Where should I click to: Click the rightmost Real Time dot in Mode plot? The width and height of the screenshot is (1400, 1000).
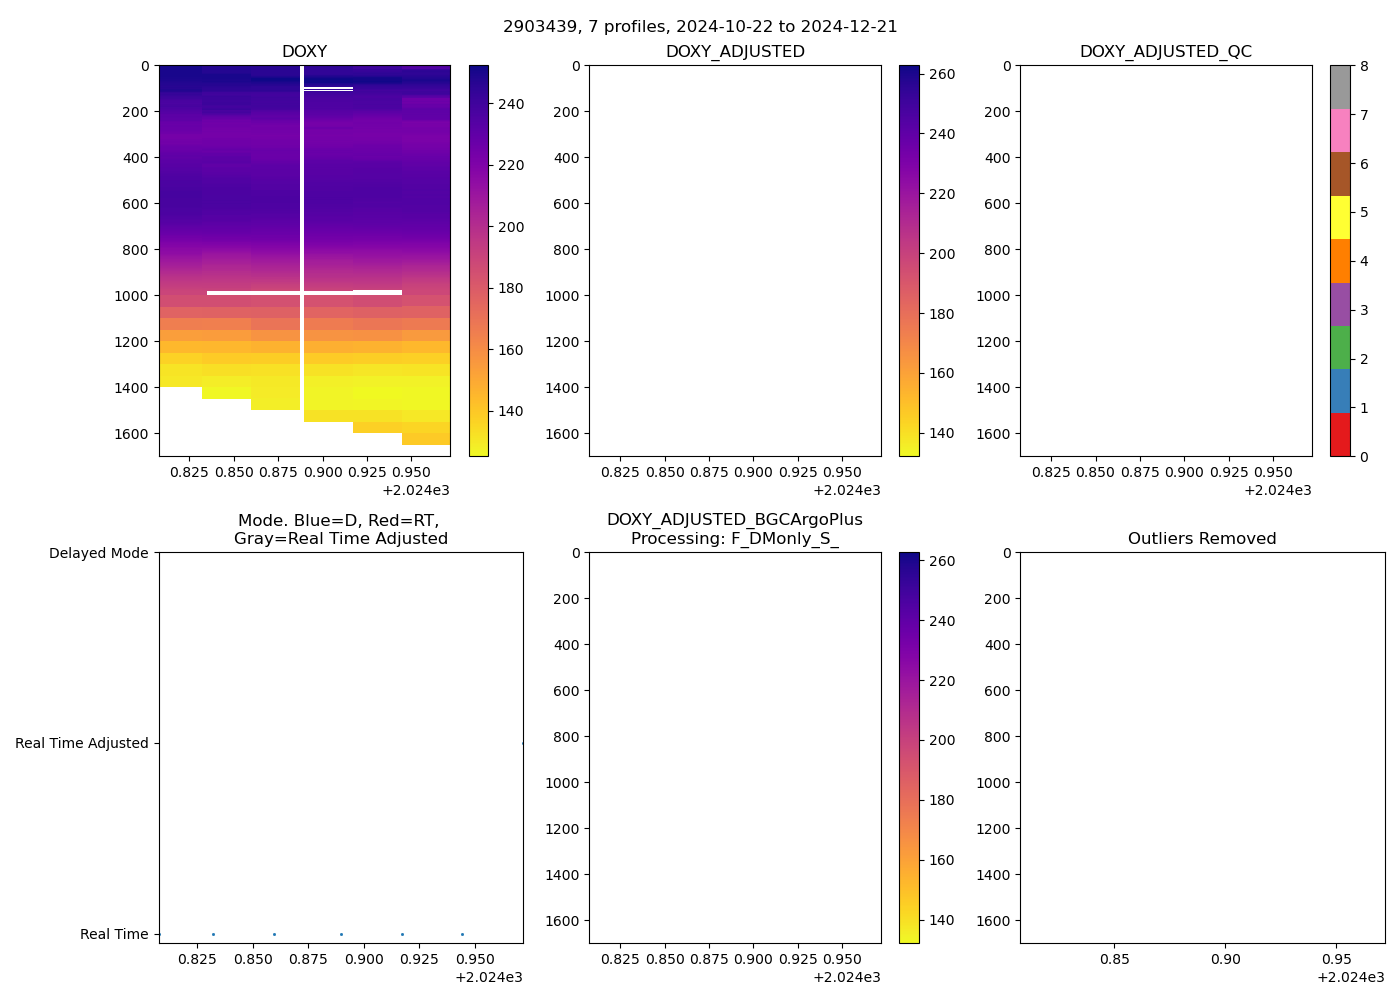click(x=462, y=934)
